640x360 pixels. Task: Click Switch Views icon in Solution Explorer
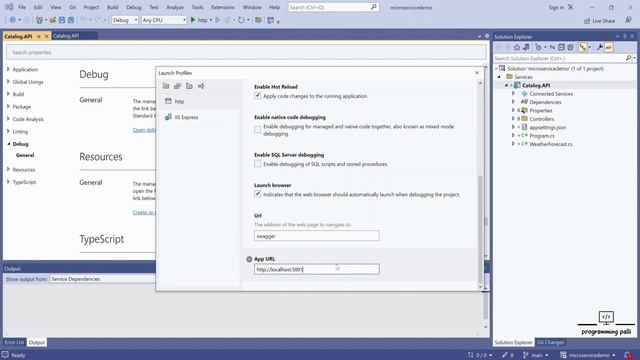click(x=526, y=47)
